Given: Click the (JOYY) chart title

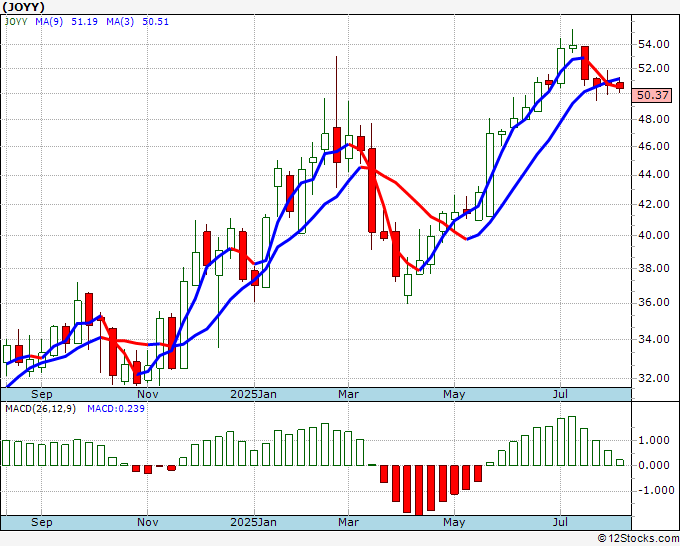Looking at the screenshot, I should coord(23,7).
